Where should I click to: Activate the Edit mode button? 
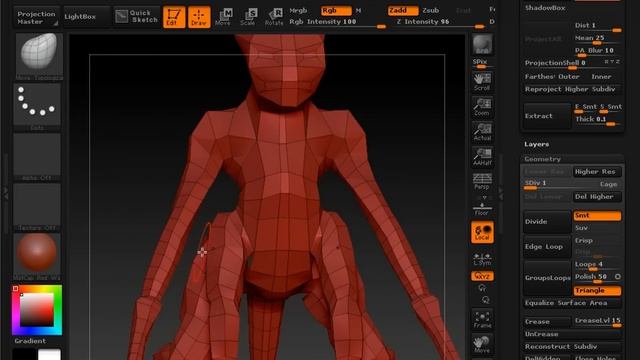pyautogui.click(x=173, y=17)
